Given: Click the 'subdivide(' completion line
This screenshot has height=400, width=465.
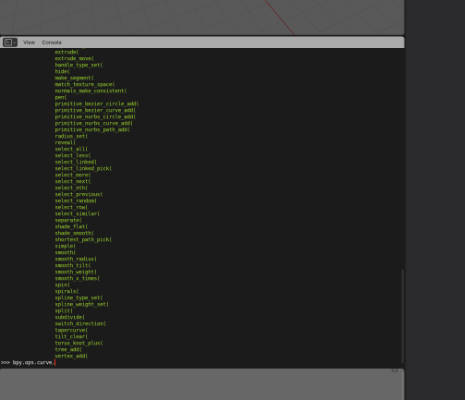Looking at the screenshot, I should tap(70, 317).
